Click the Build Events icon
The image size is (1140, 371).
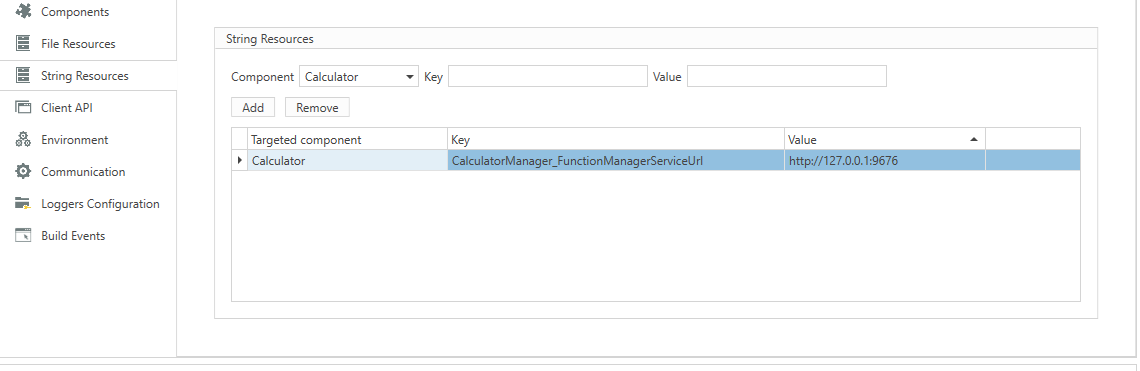pos(23,236)
